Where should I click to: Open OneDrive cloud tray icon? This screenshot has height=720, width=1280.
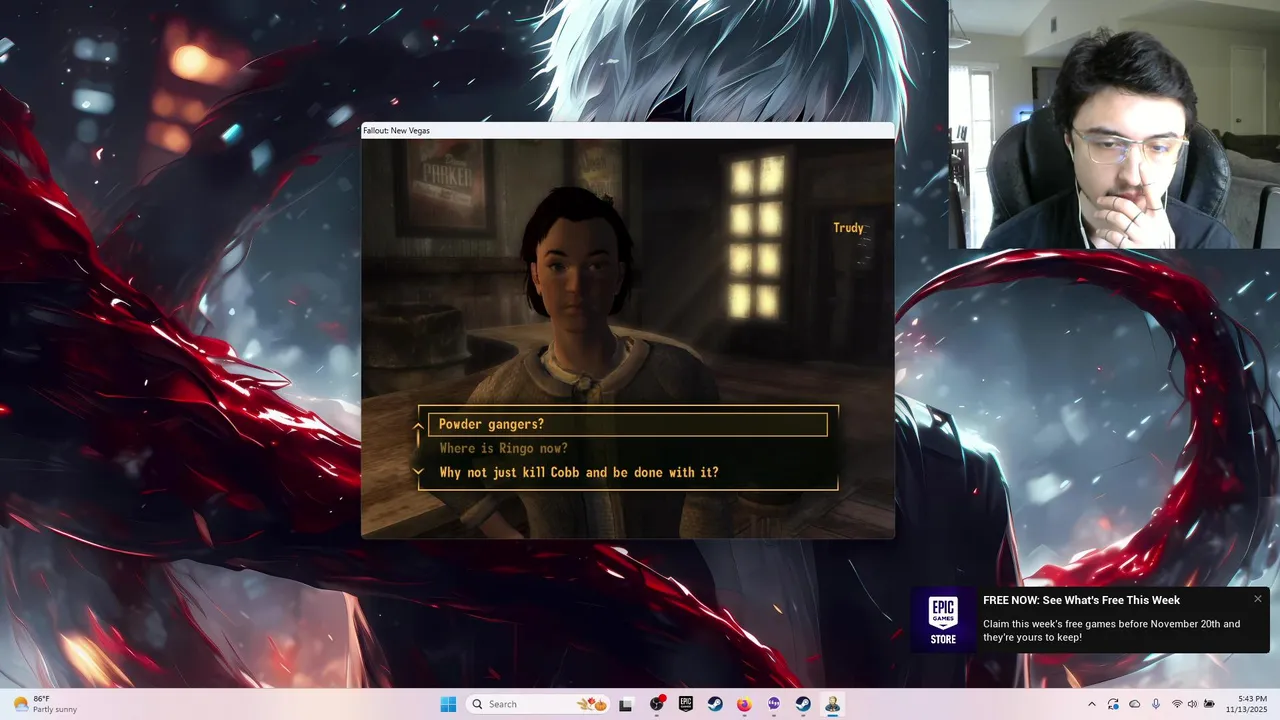coord(1135,704)
